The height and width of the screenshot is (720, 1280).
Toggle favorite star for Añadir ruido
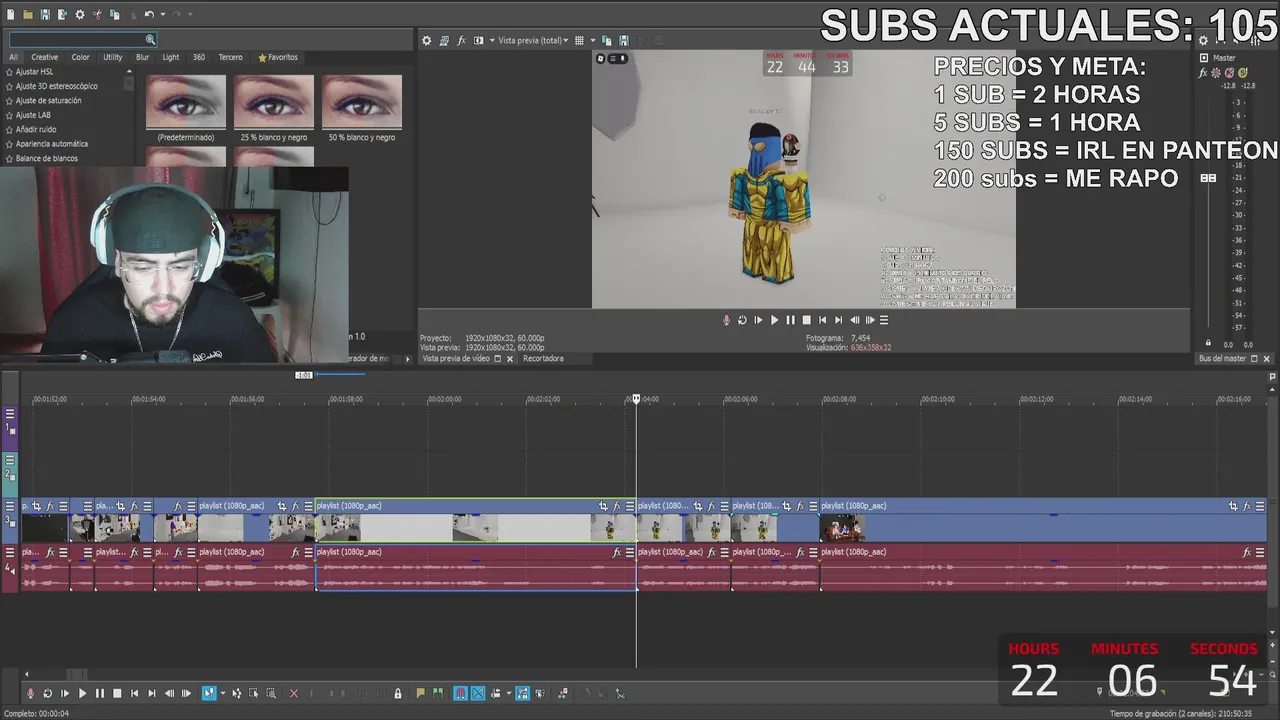pos(10,129)
